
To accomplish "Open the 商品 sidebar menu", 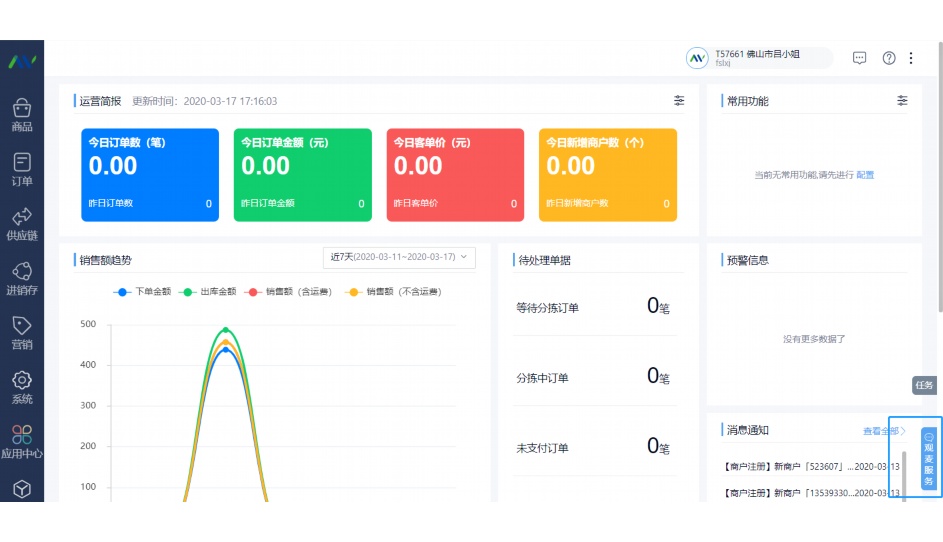I will click(22, 115).
